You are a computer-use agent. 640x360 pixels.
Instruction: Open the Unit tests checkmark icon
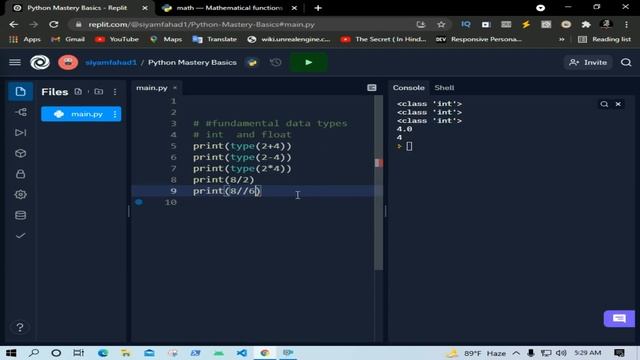click(20, 236)
